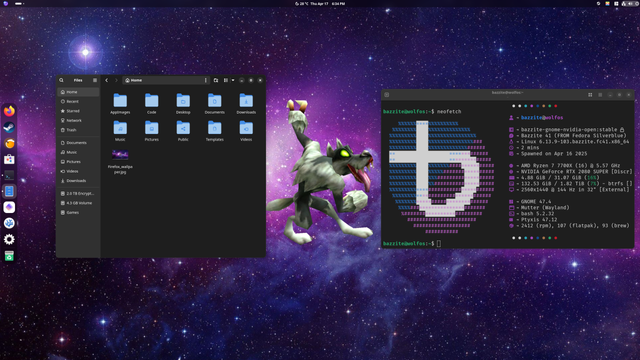The height and width of the screenshot is (360, 640).
Task: Open the Music sidebar bookmark
Action: click(78, 152)
